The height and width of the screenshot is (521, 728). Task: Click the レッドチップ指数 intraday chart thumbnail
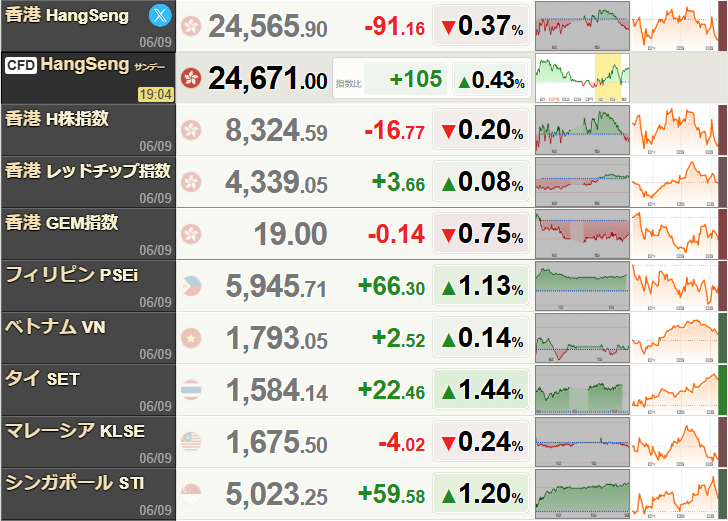pyautogui.click(x=582, y=182)
